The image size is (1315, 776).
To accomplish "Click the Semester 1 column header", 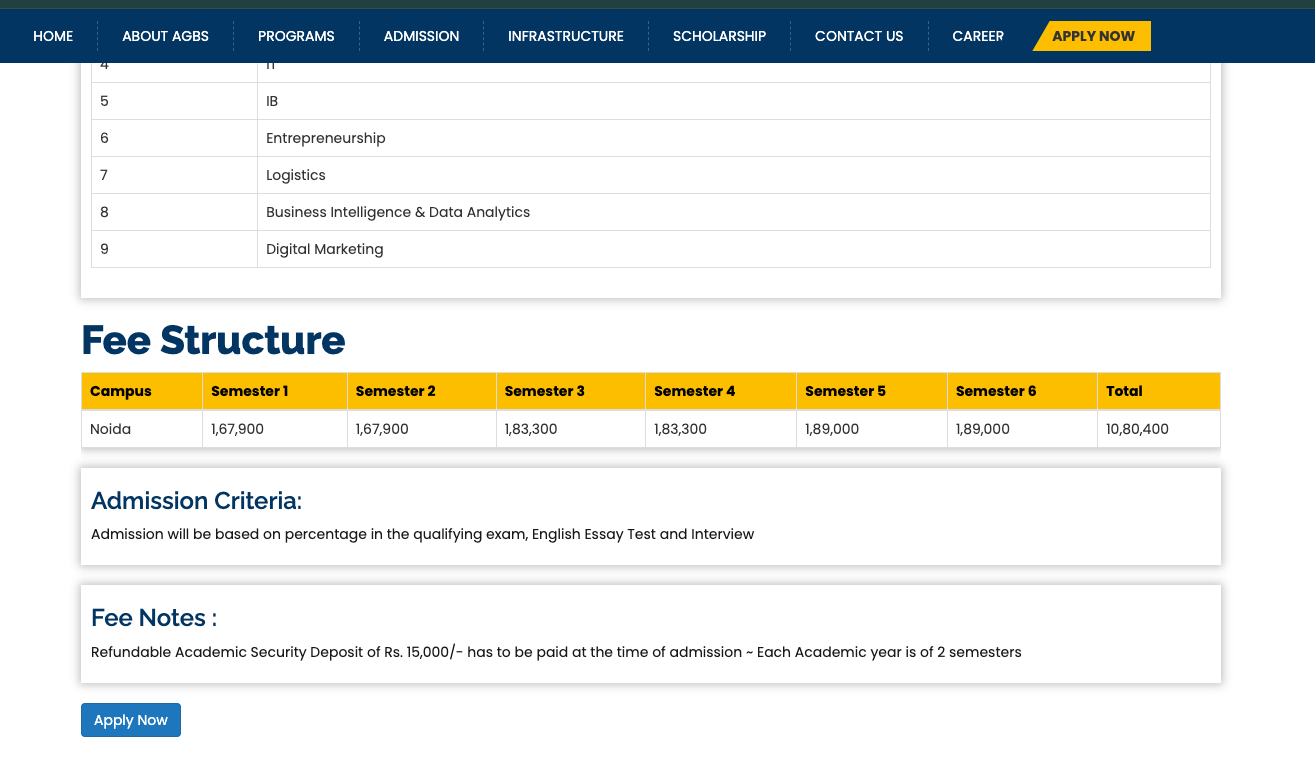I will [x=250, y=391].
